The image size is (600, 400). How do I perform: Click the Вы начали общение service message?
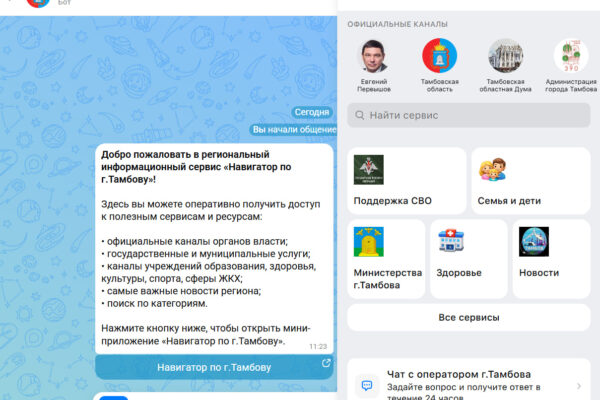tap(293, 129)
